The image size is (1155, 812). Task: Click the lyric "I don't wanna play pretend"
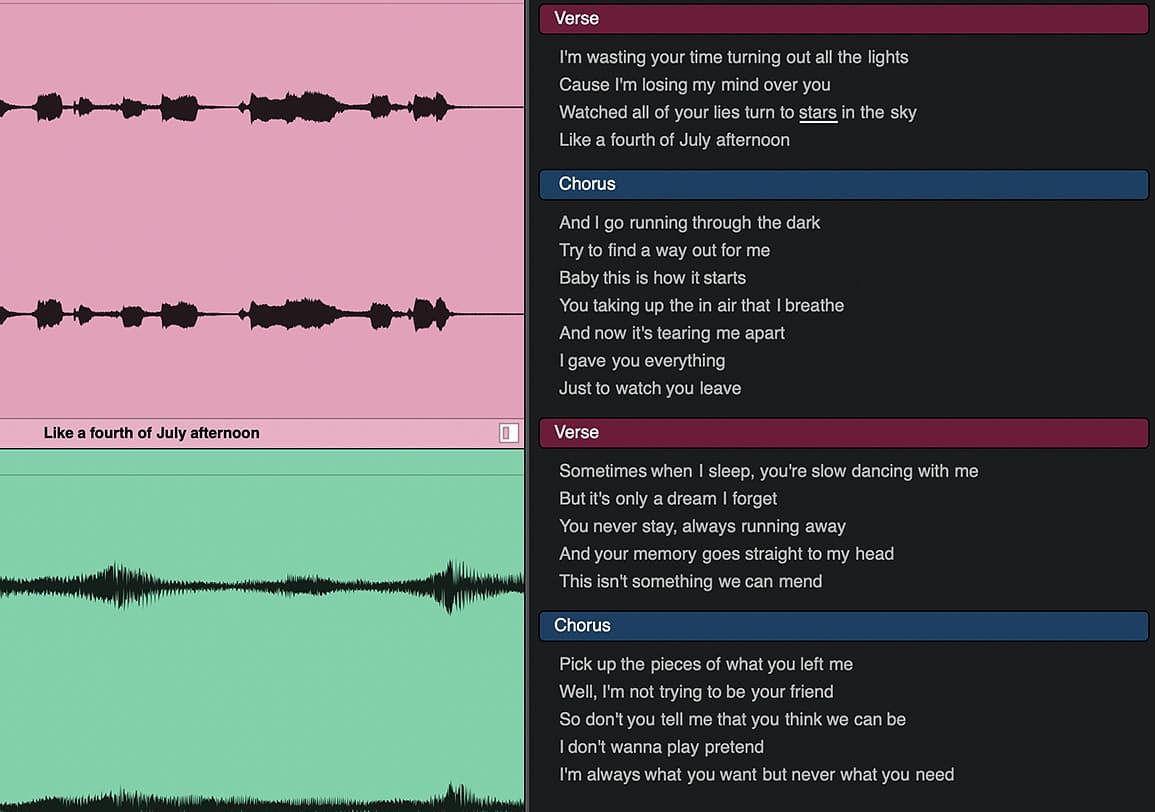(x=661, y=747)
